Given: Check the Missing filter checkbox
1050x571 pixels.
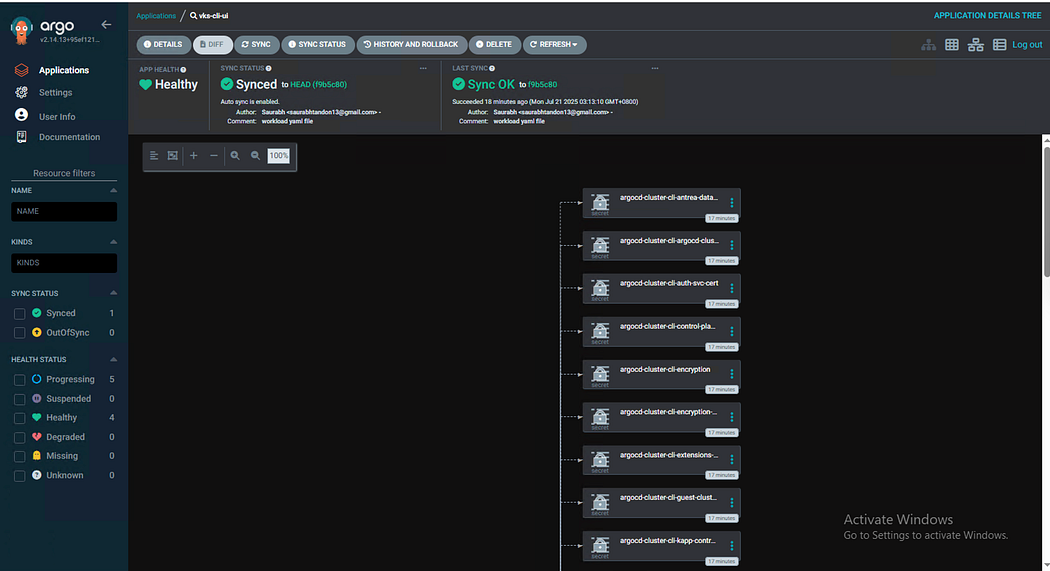Looking at the screenshot, I should (x=19, y=456).
